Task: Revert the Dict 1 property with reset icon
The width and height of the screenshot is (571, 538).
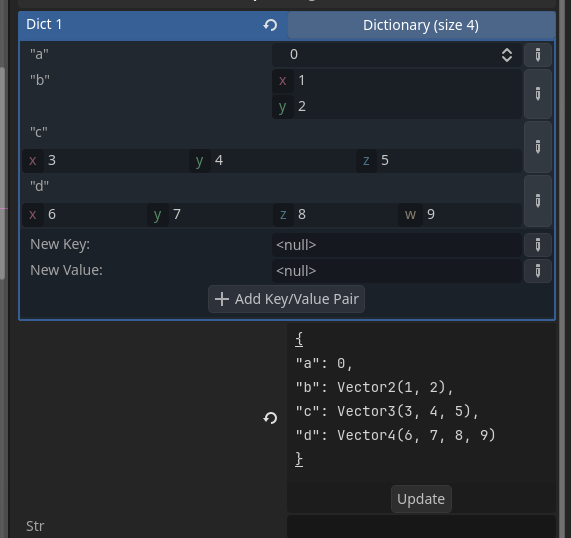Action: click(270, 25)
